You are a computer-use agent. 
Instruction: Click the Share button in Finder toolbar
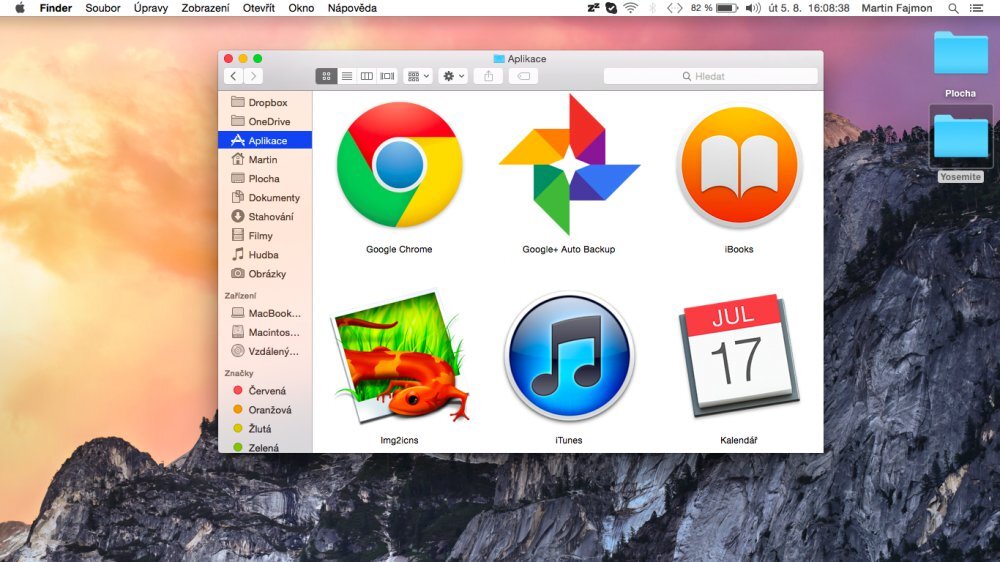point(488,76)
